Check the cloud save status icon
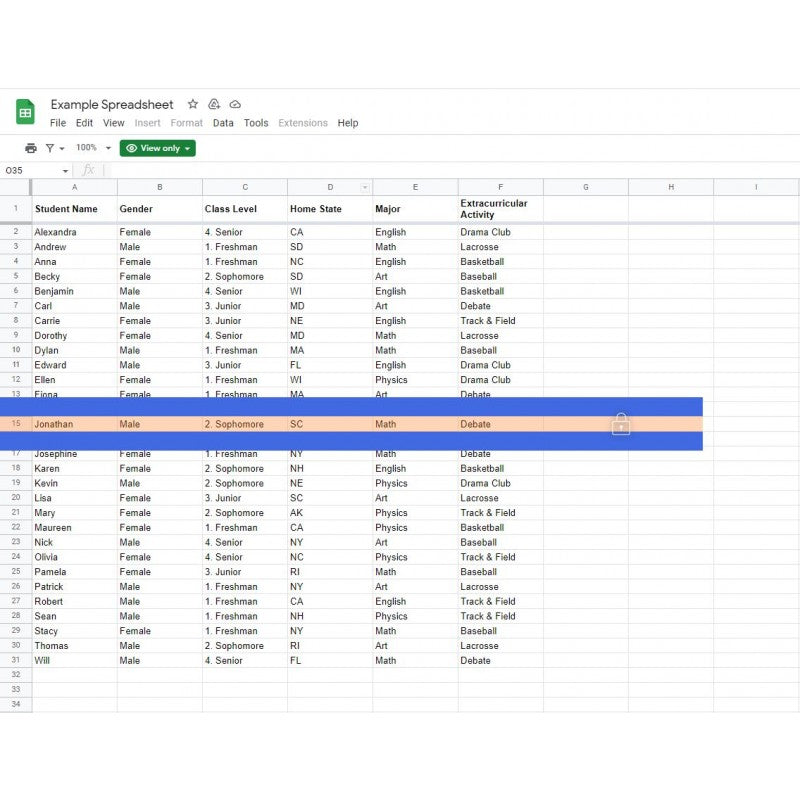The image size is (800, 800). [x=235, y=104]
